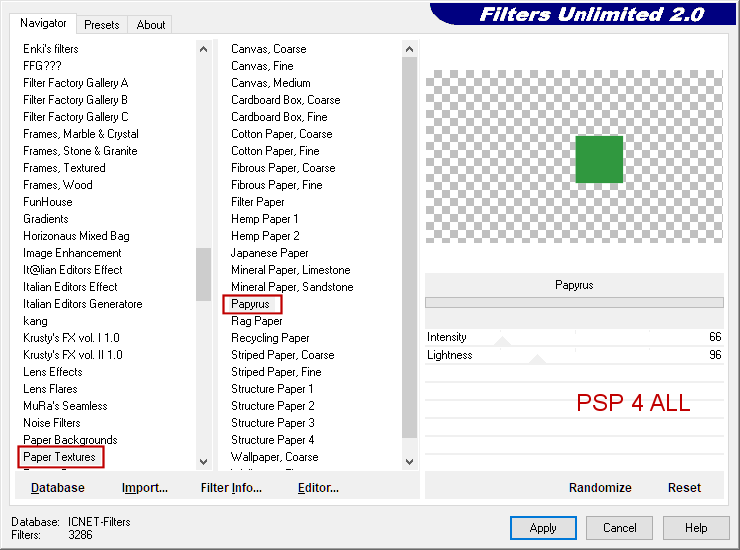
Task: Launch the filter Editor...
Action: (318, 488)
